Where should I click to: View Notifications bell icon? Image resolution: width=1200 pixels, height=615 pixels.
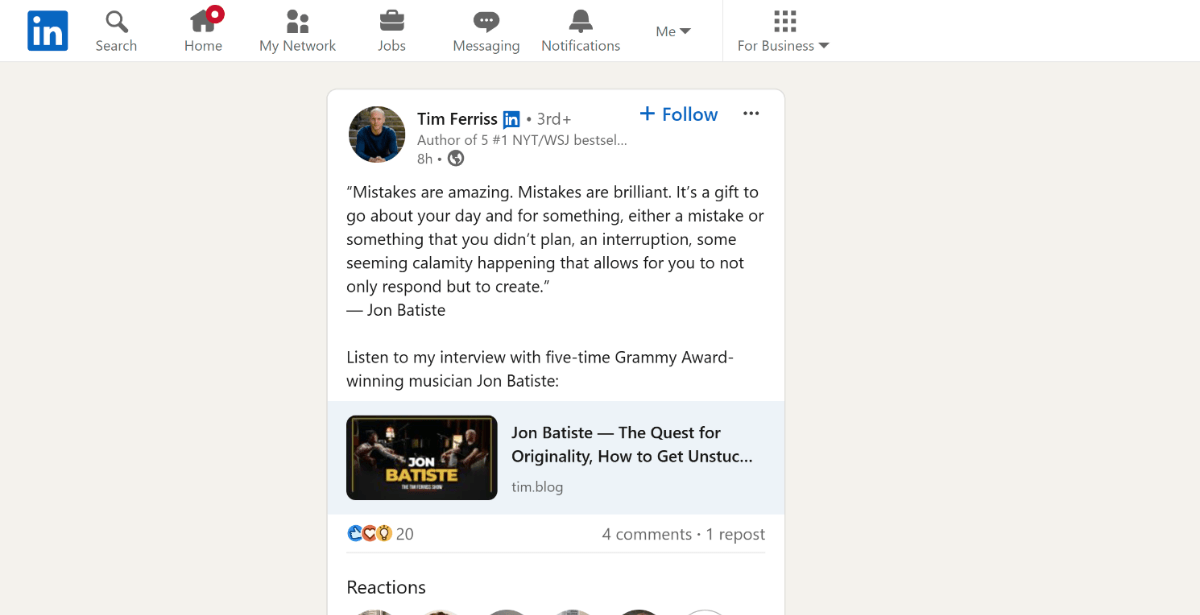(580, 21)
